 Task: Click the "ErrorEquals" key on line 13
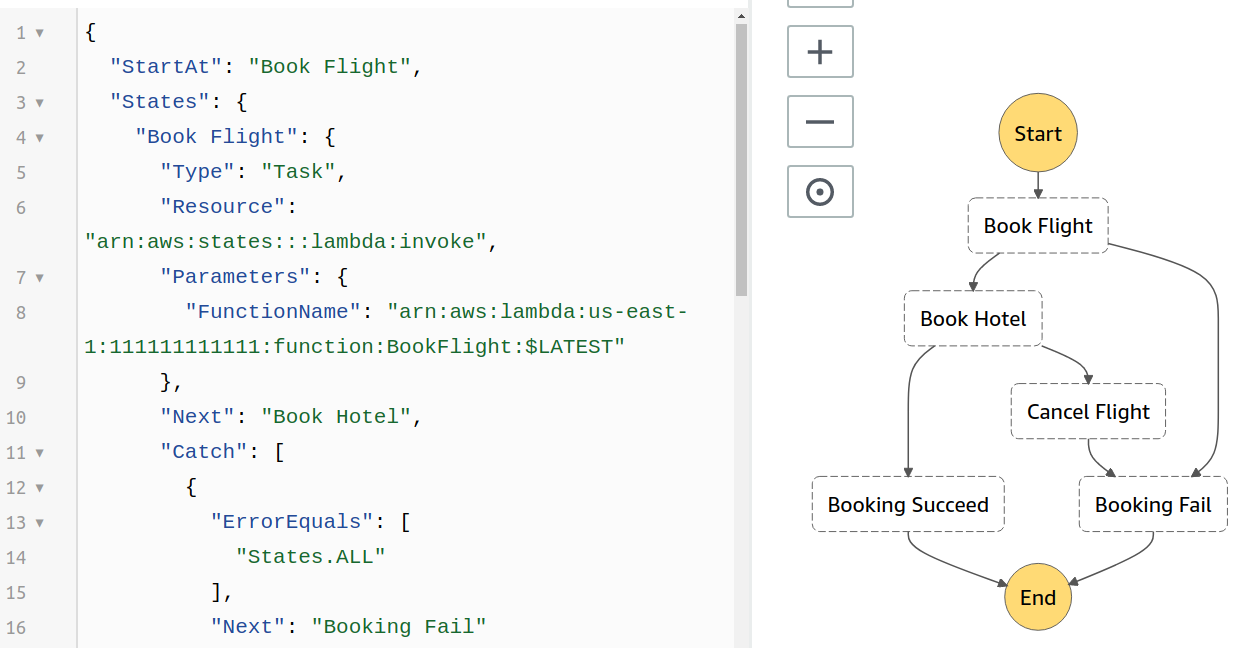click(291, 522)
